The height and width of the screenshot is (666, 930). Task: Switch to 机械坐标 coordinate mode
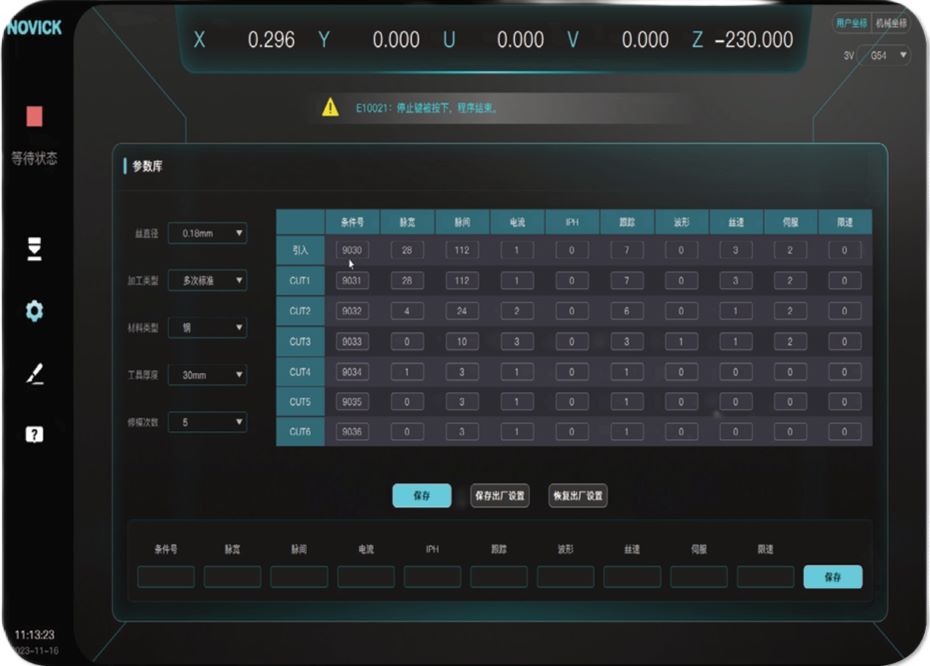[x=890, y=24]
